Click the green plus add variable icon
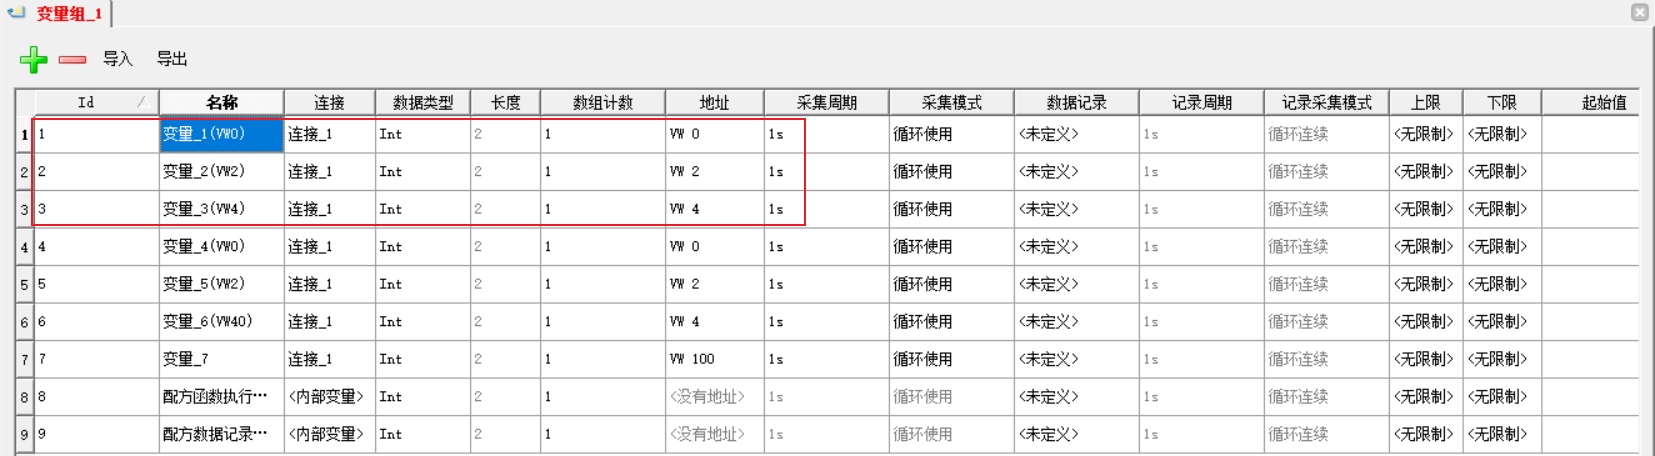The image size is (1655, 456). click(x=33, y=59)
